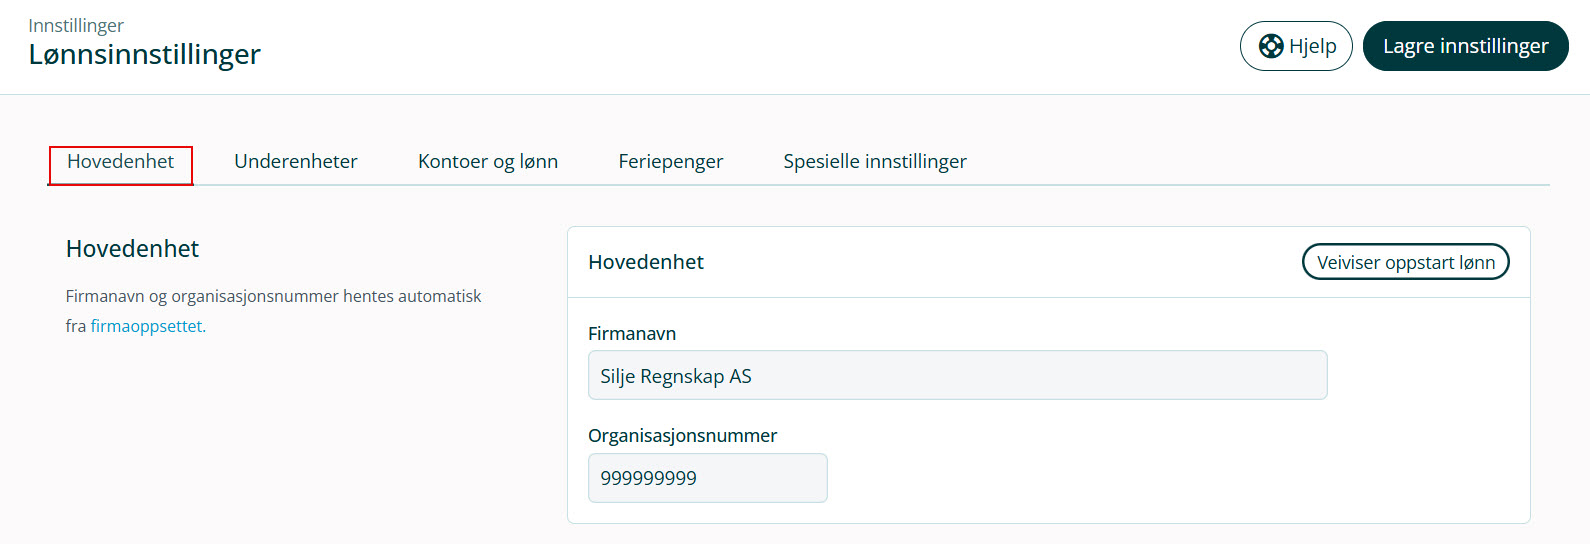Launch Veiviser oppstart lønn wizard
The width and height of the screenshot is (1590, 544).
1405,262
